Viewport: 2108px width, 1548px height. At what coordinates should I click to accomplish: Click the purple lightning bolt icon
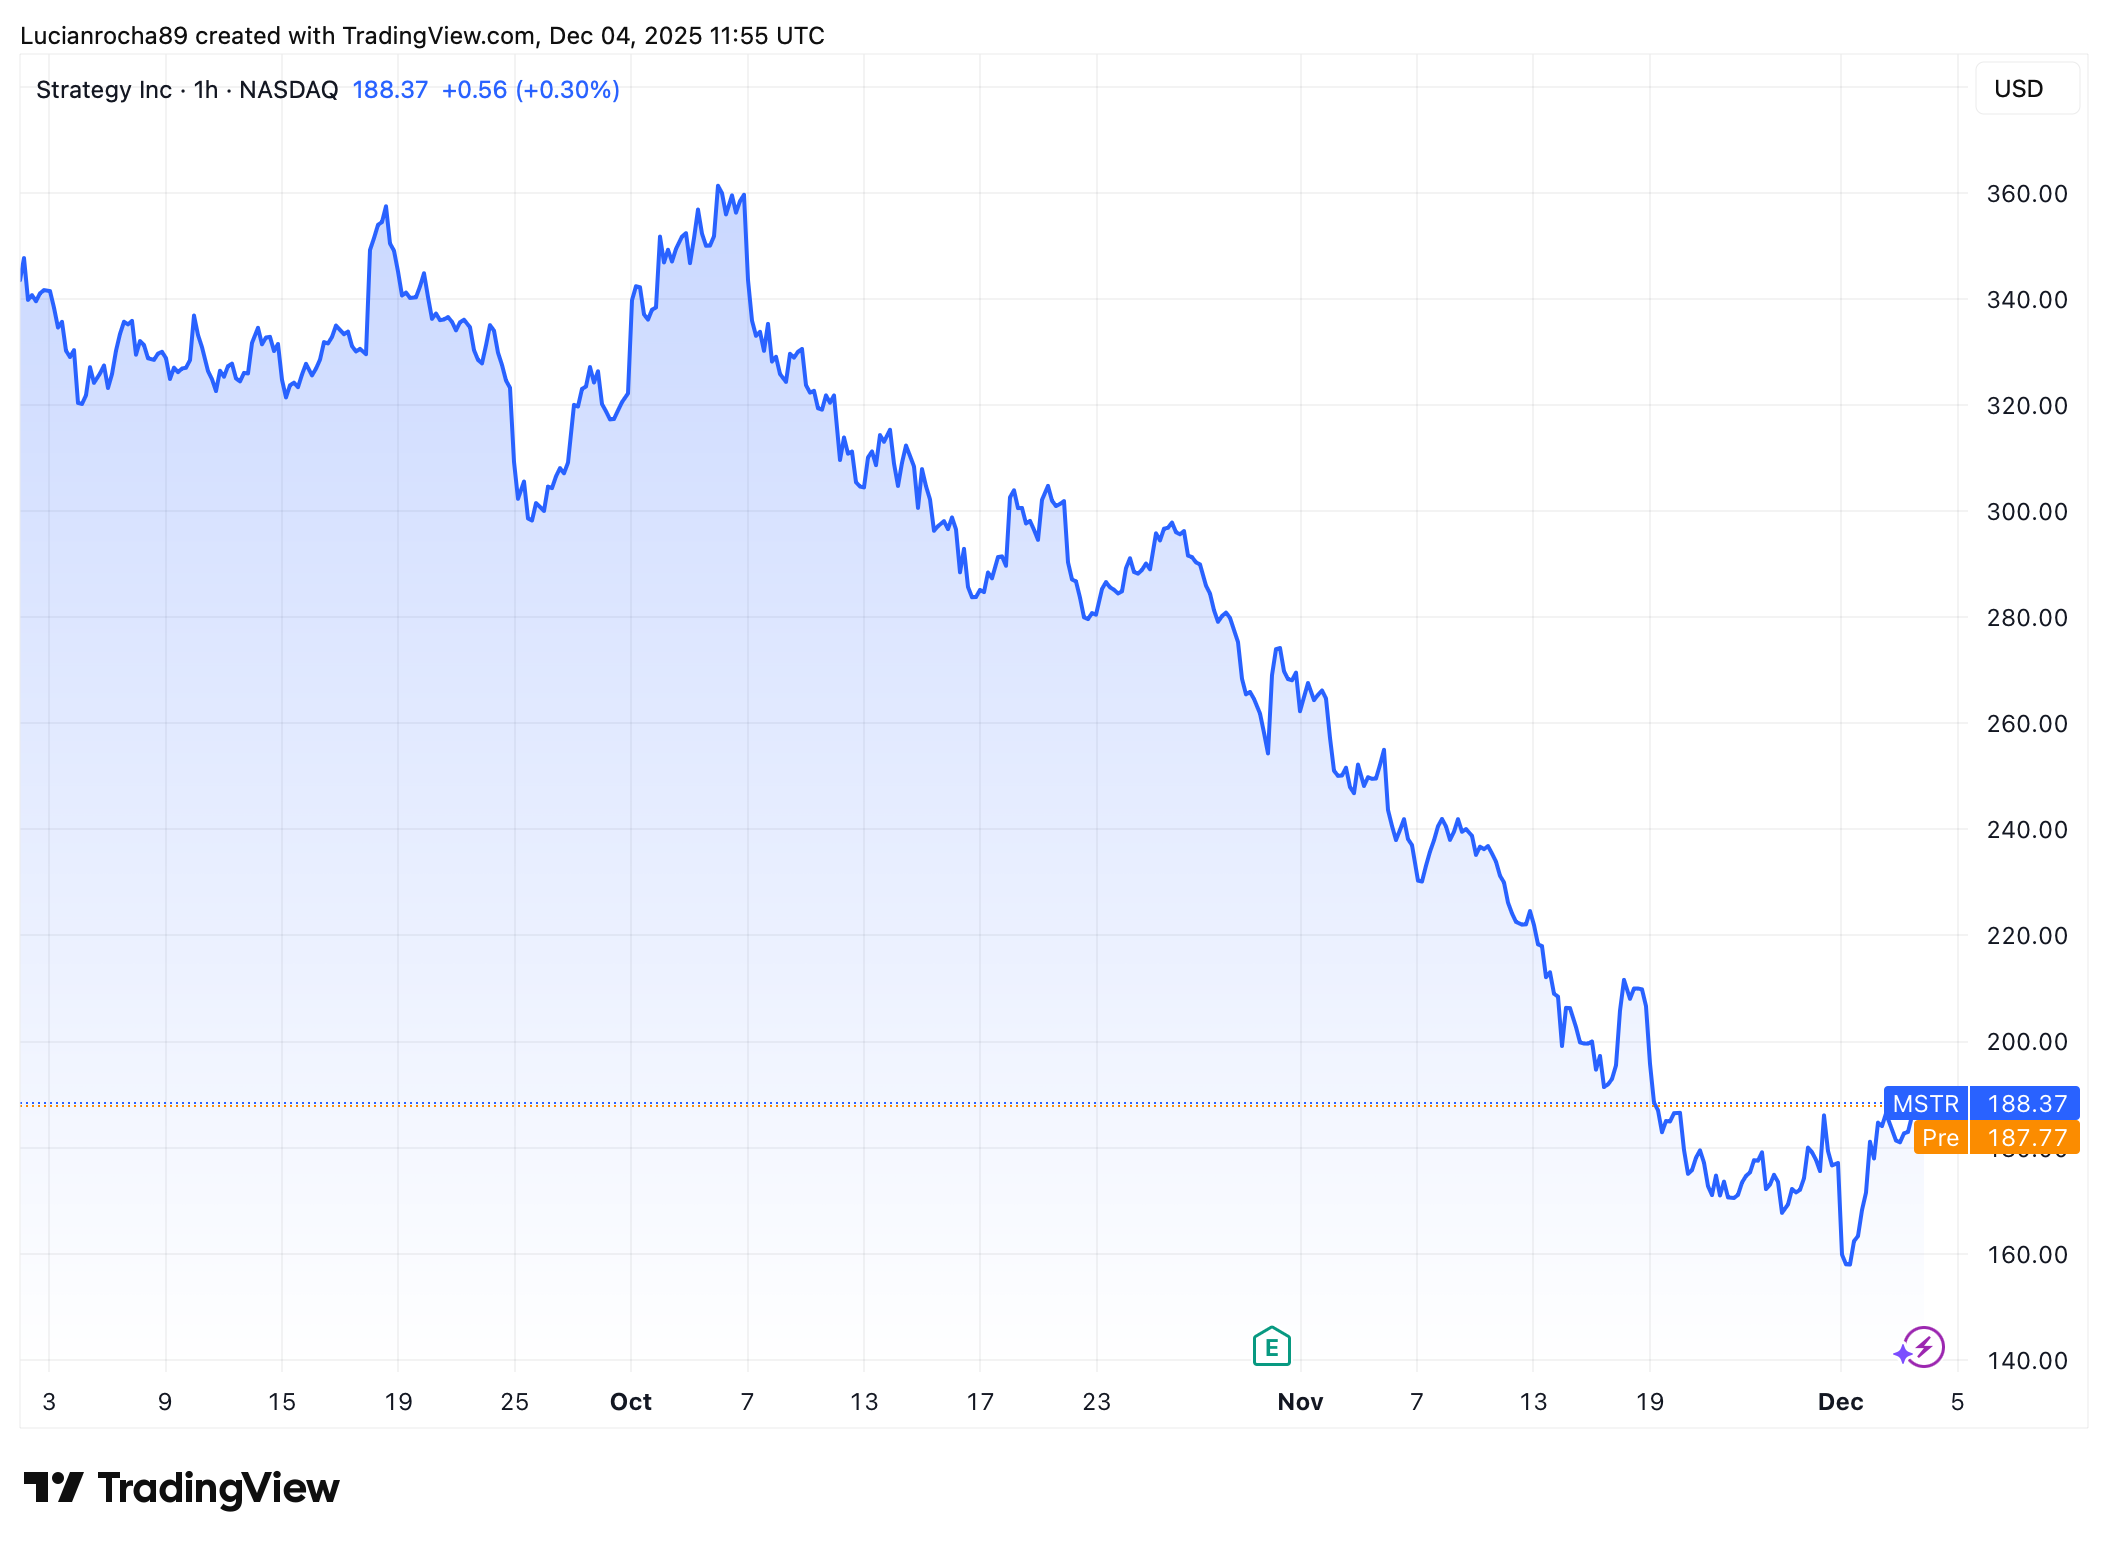1923,1347
